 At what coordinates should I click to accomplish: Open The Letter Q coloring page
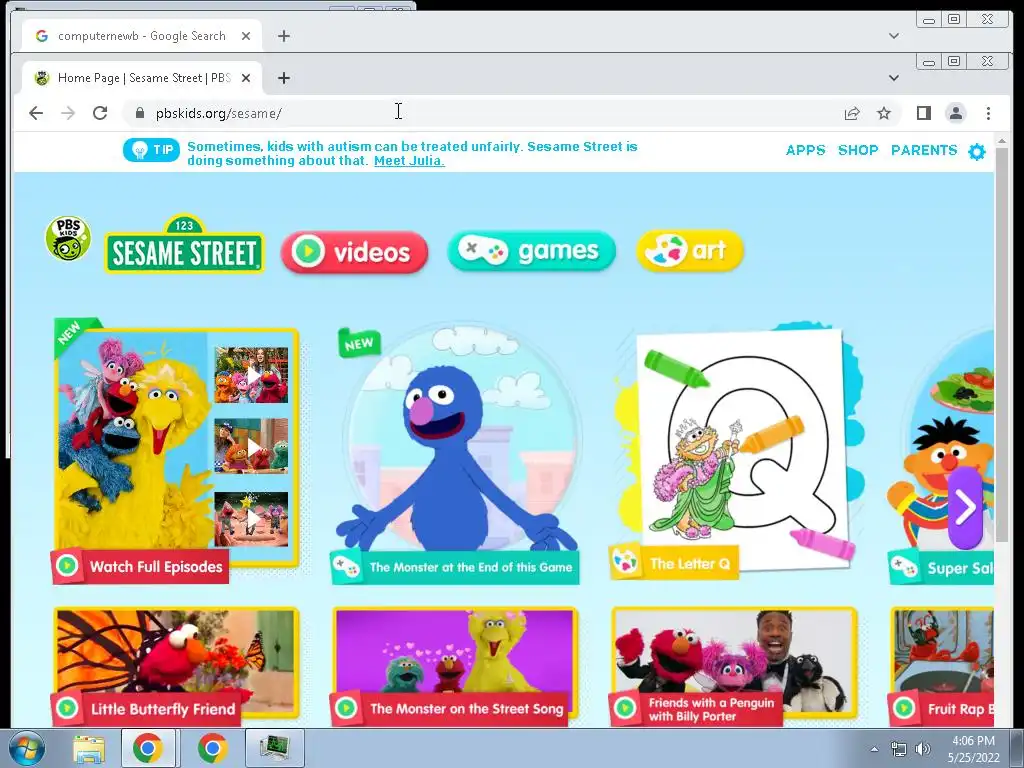[x=737, y=451]
